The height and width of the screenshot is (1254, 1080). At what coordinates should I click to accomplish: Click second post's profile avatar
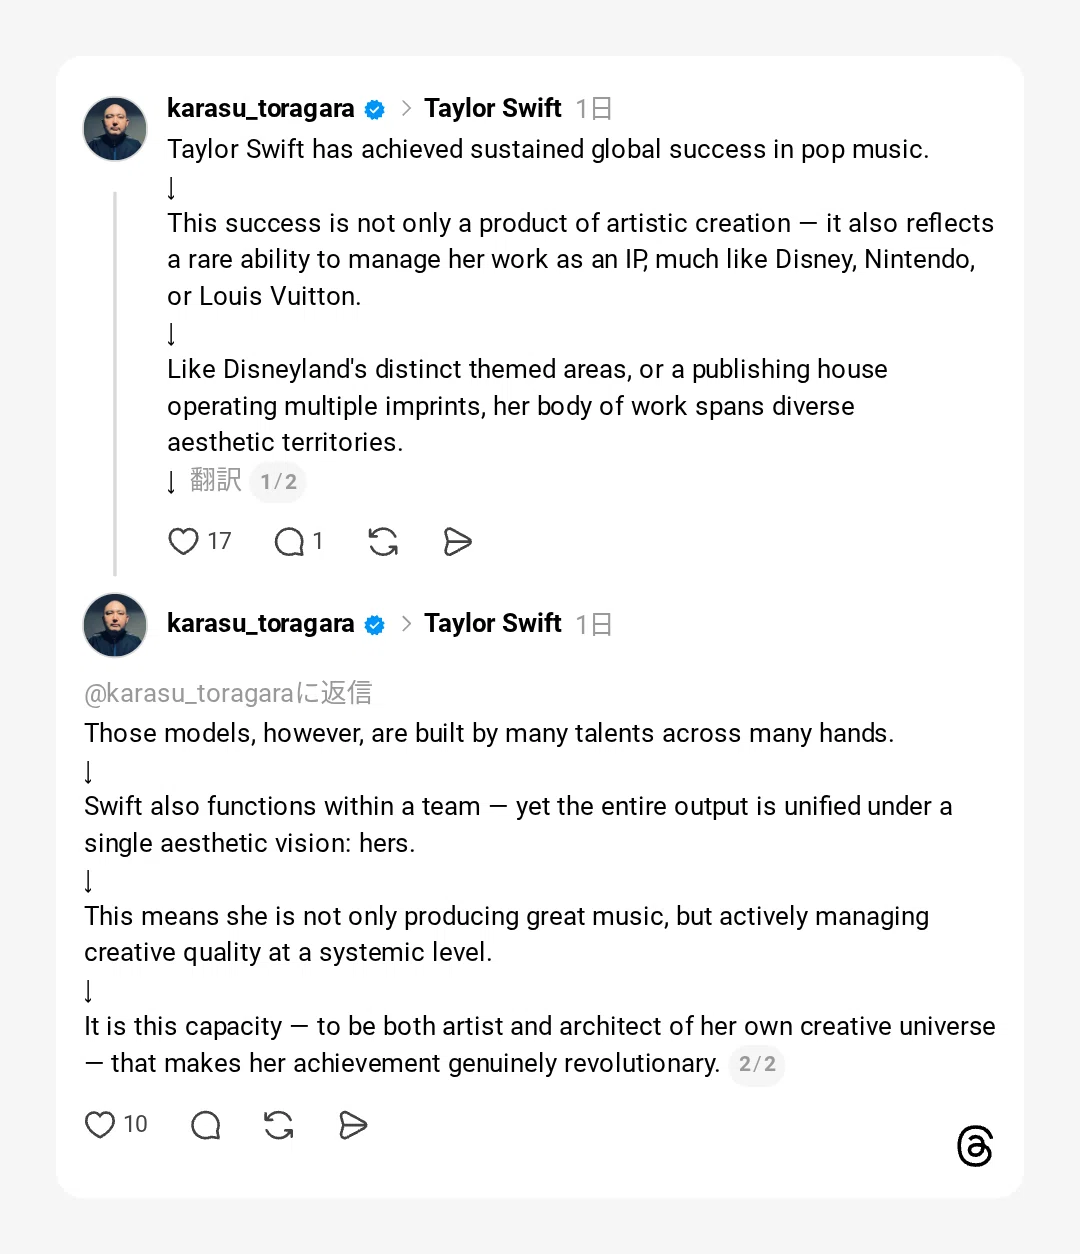click(x=115, y=625)
